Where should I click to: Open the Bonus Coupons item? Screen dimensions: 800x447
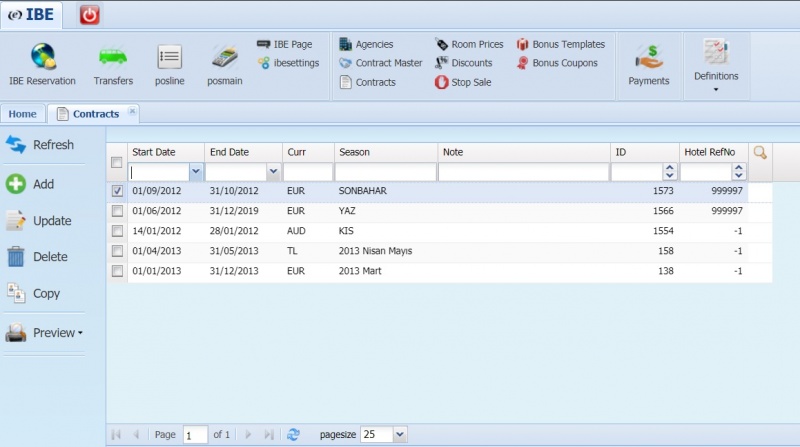(557, 63)
